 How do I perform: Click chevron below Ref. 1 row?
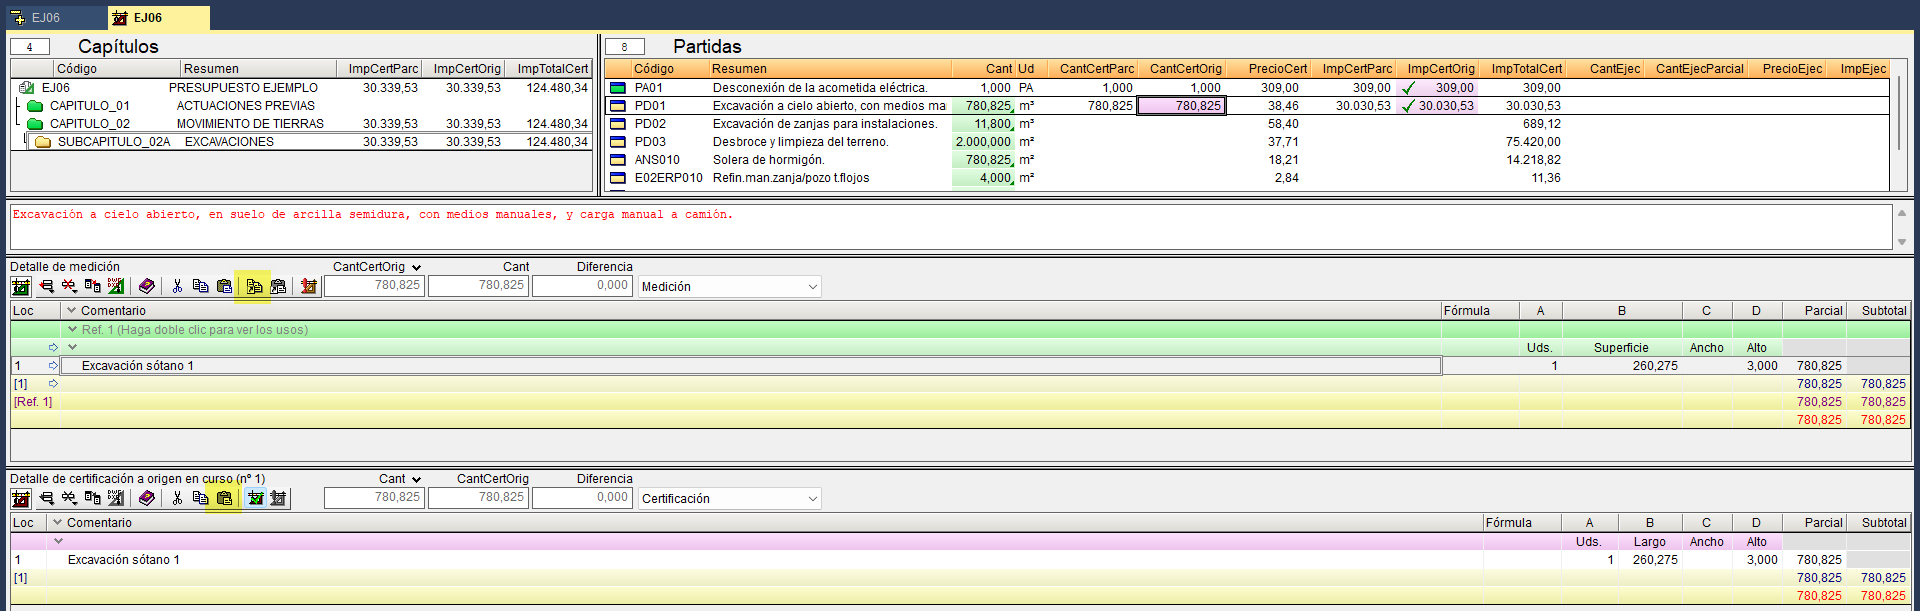click(x=72, y=347)
